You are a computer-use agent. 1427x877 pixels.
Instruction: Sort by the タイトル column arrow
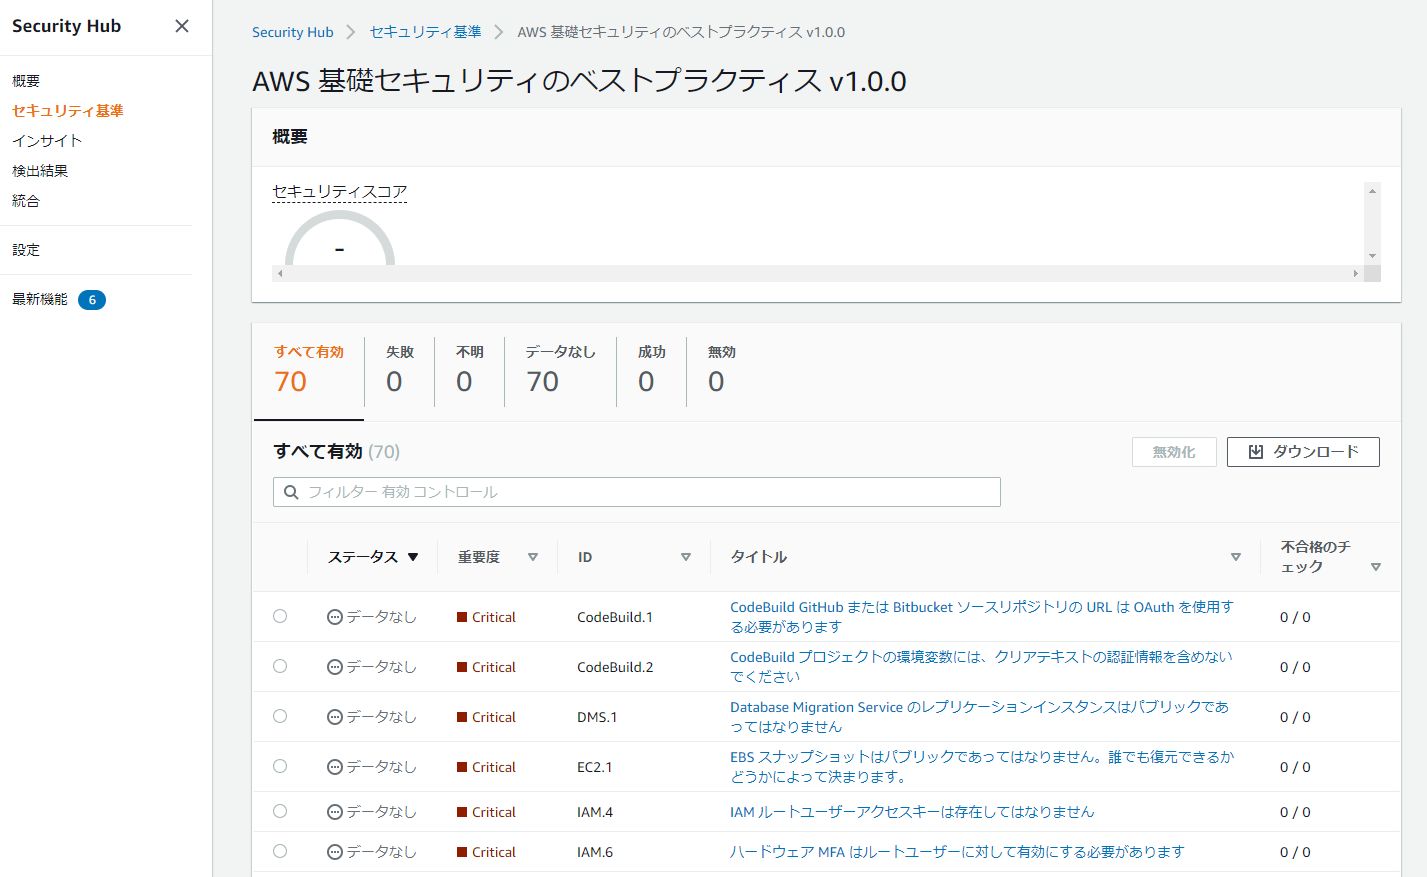[1236, 557]
